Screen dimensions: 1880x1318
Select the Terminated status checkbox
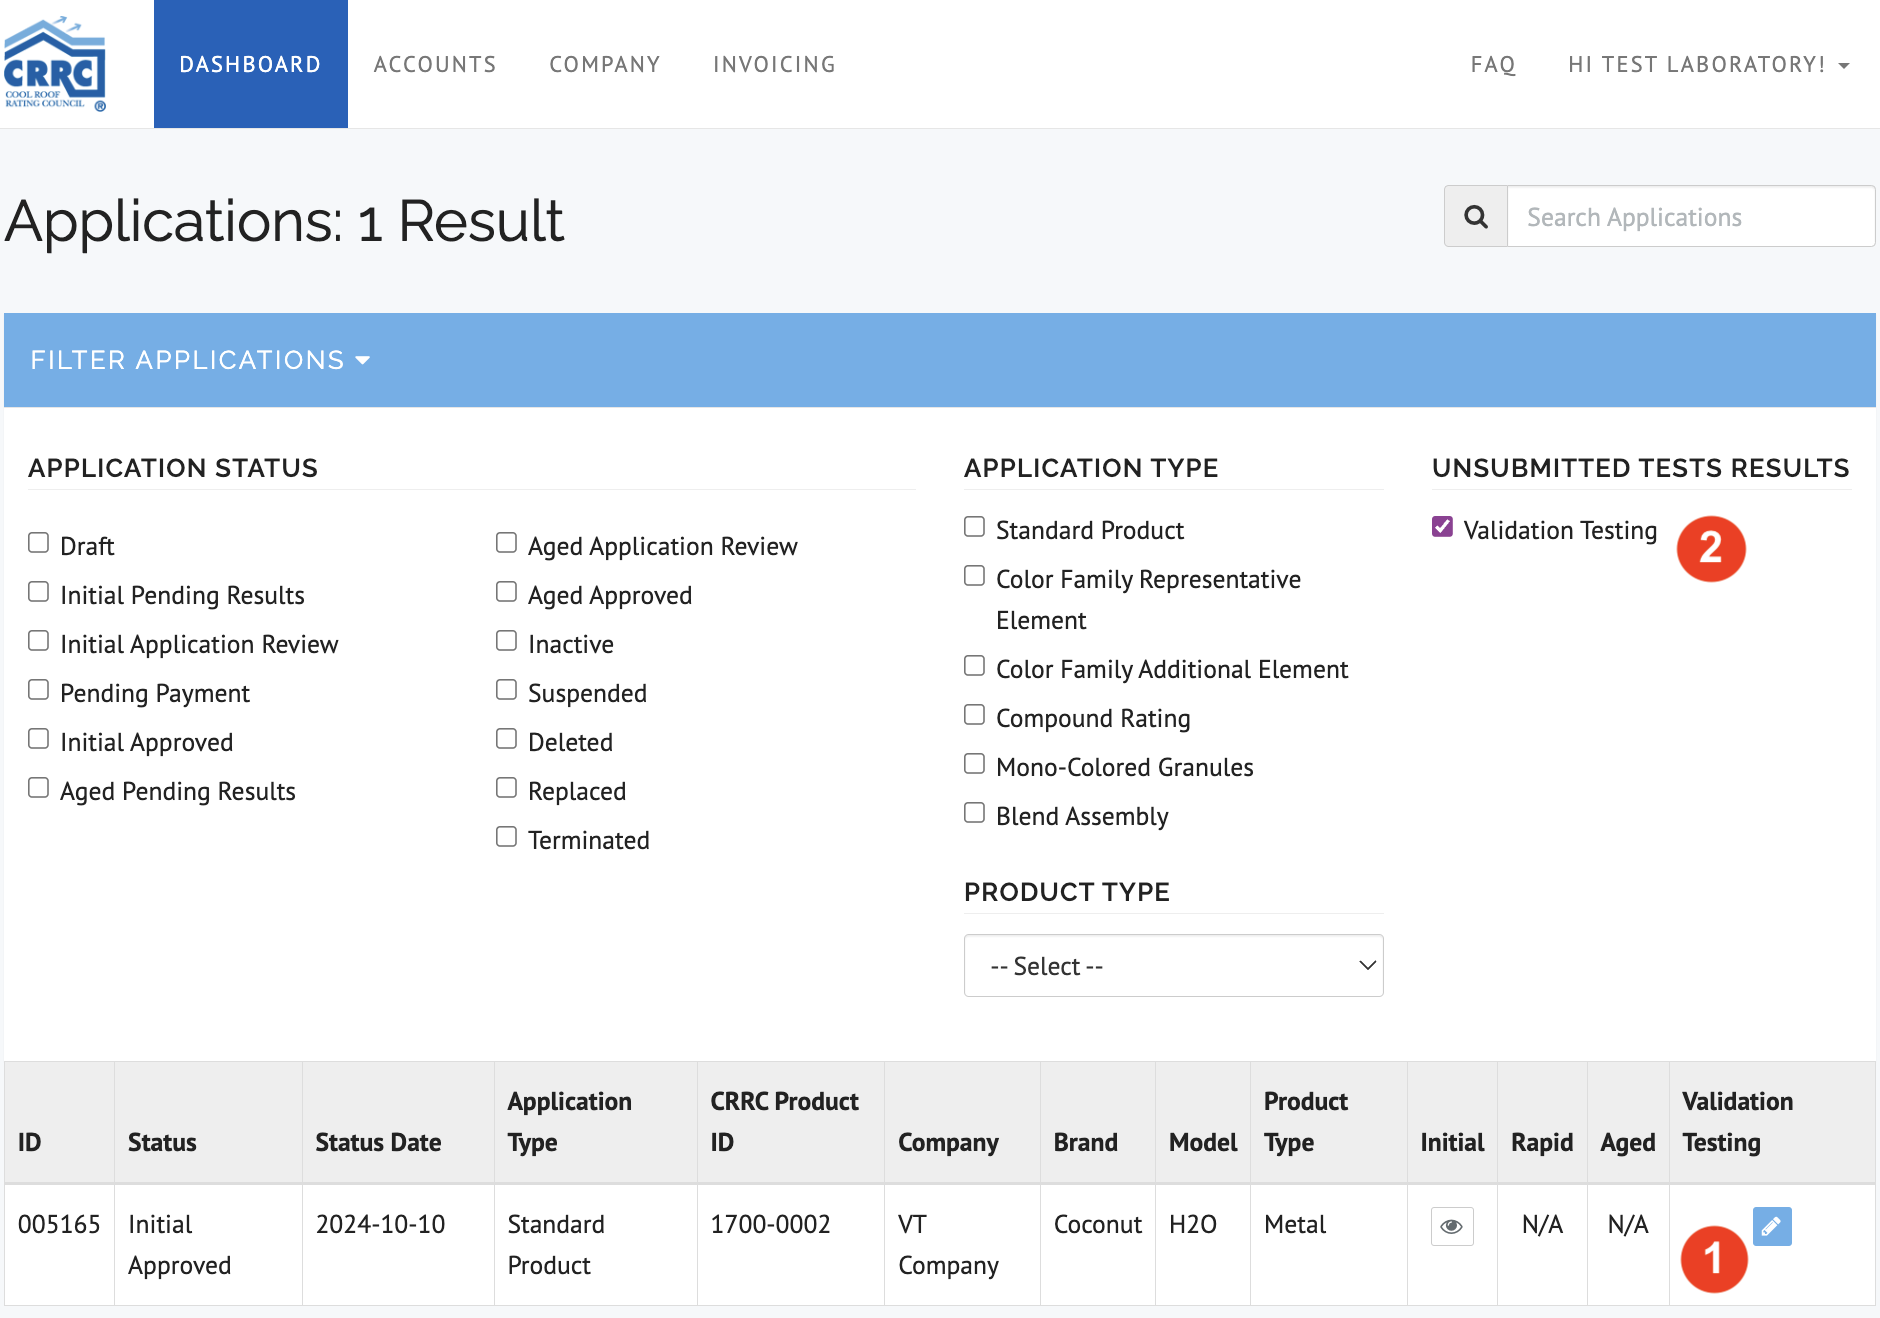click(x=507, y=837)
